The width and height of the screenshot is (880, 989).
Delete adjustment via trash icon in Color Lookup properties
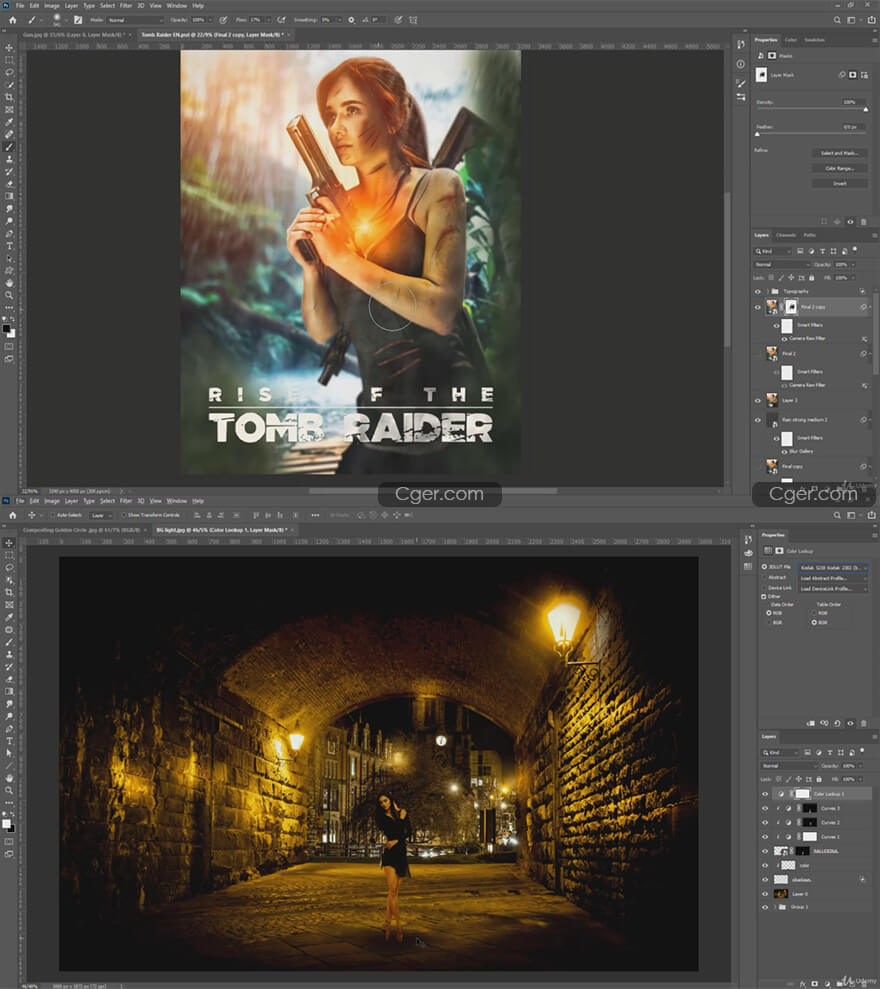(x=864, y=723)
